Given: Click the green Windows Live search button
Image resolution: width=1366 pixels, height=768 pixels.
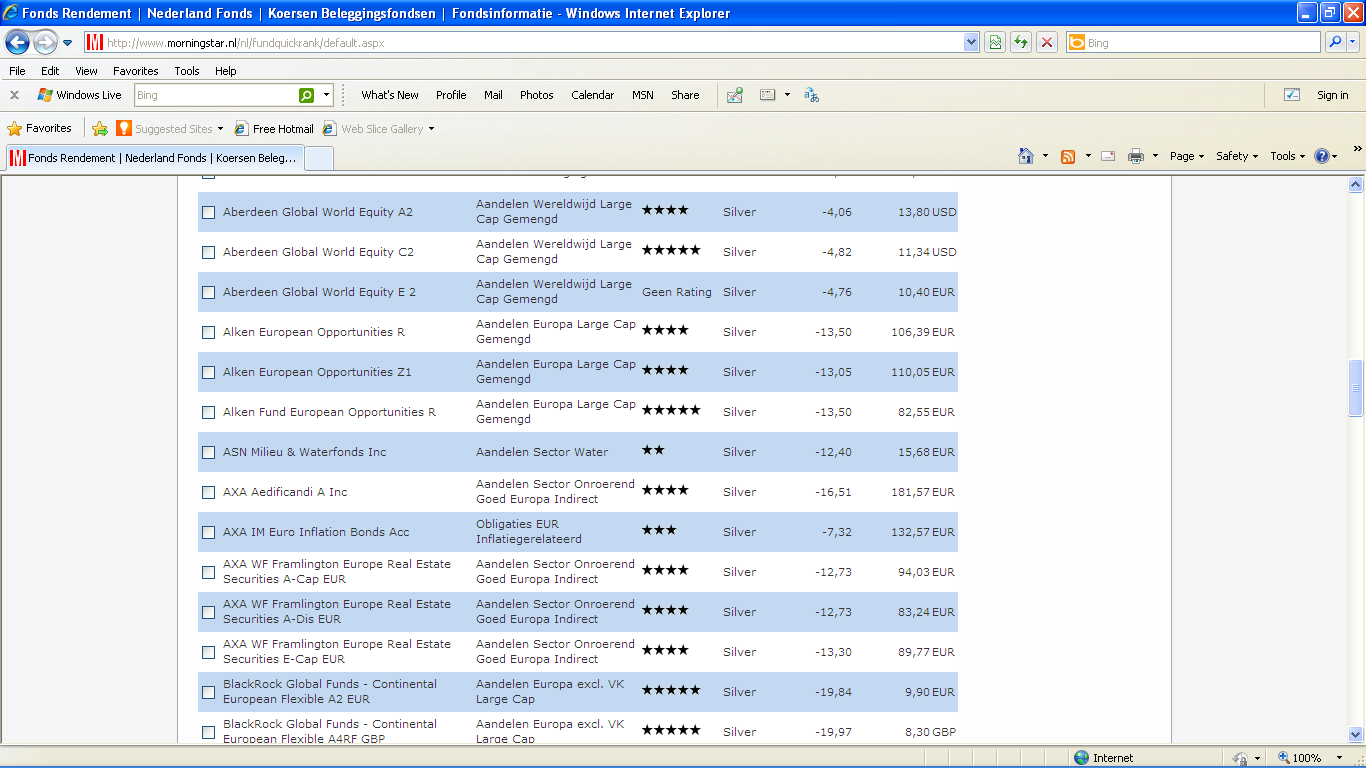Looking at the screenshot, I should coord(307,95).
